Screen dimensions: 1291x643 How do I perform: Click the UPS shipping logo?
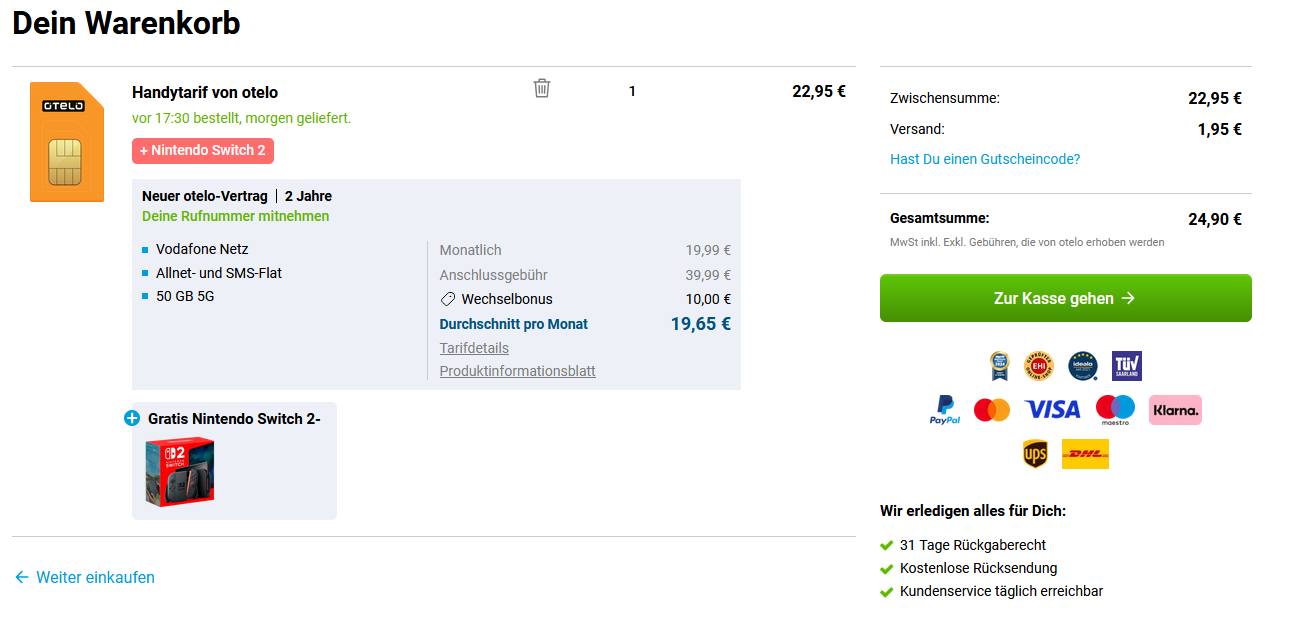tap(1035, 454)
